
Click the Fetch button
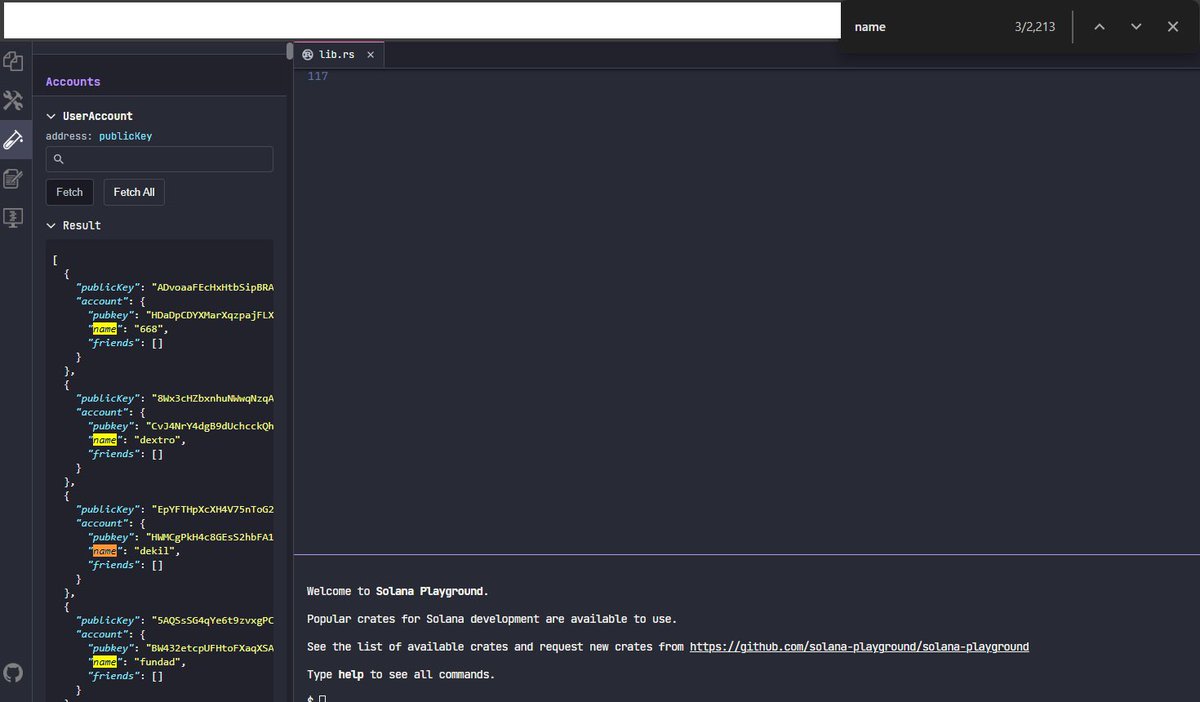pyautogui.click(x=70, y=192)
